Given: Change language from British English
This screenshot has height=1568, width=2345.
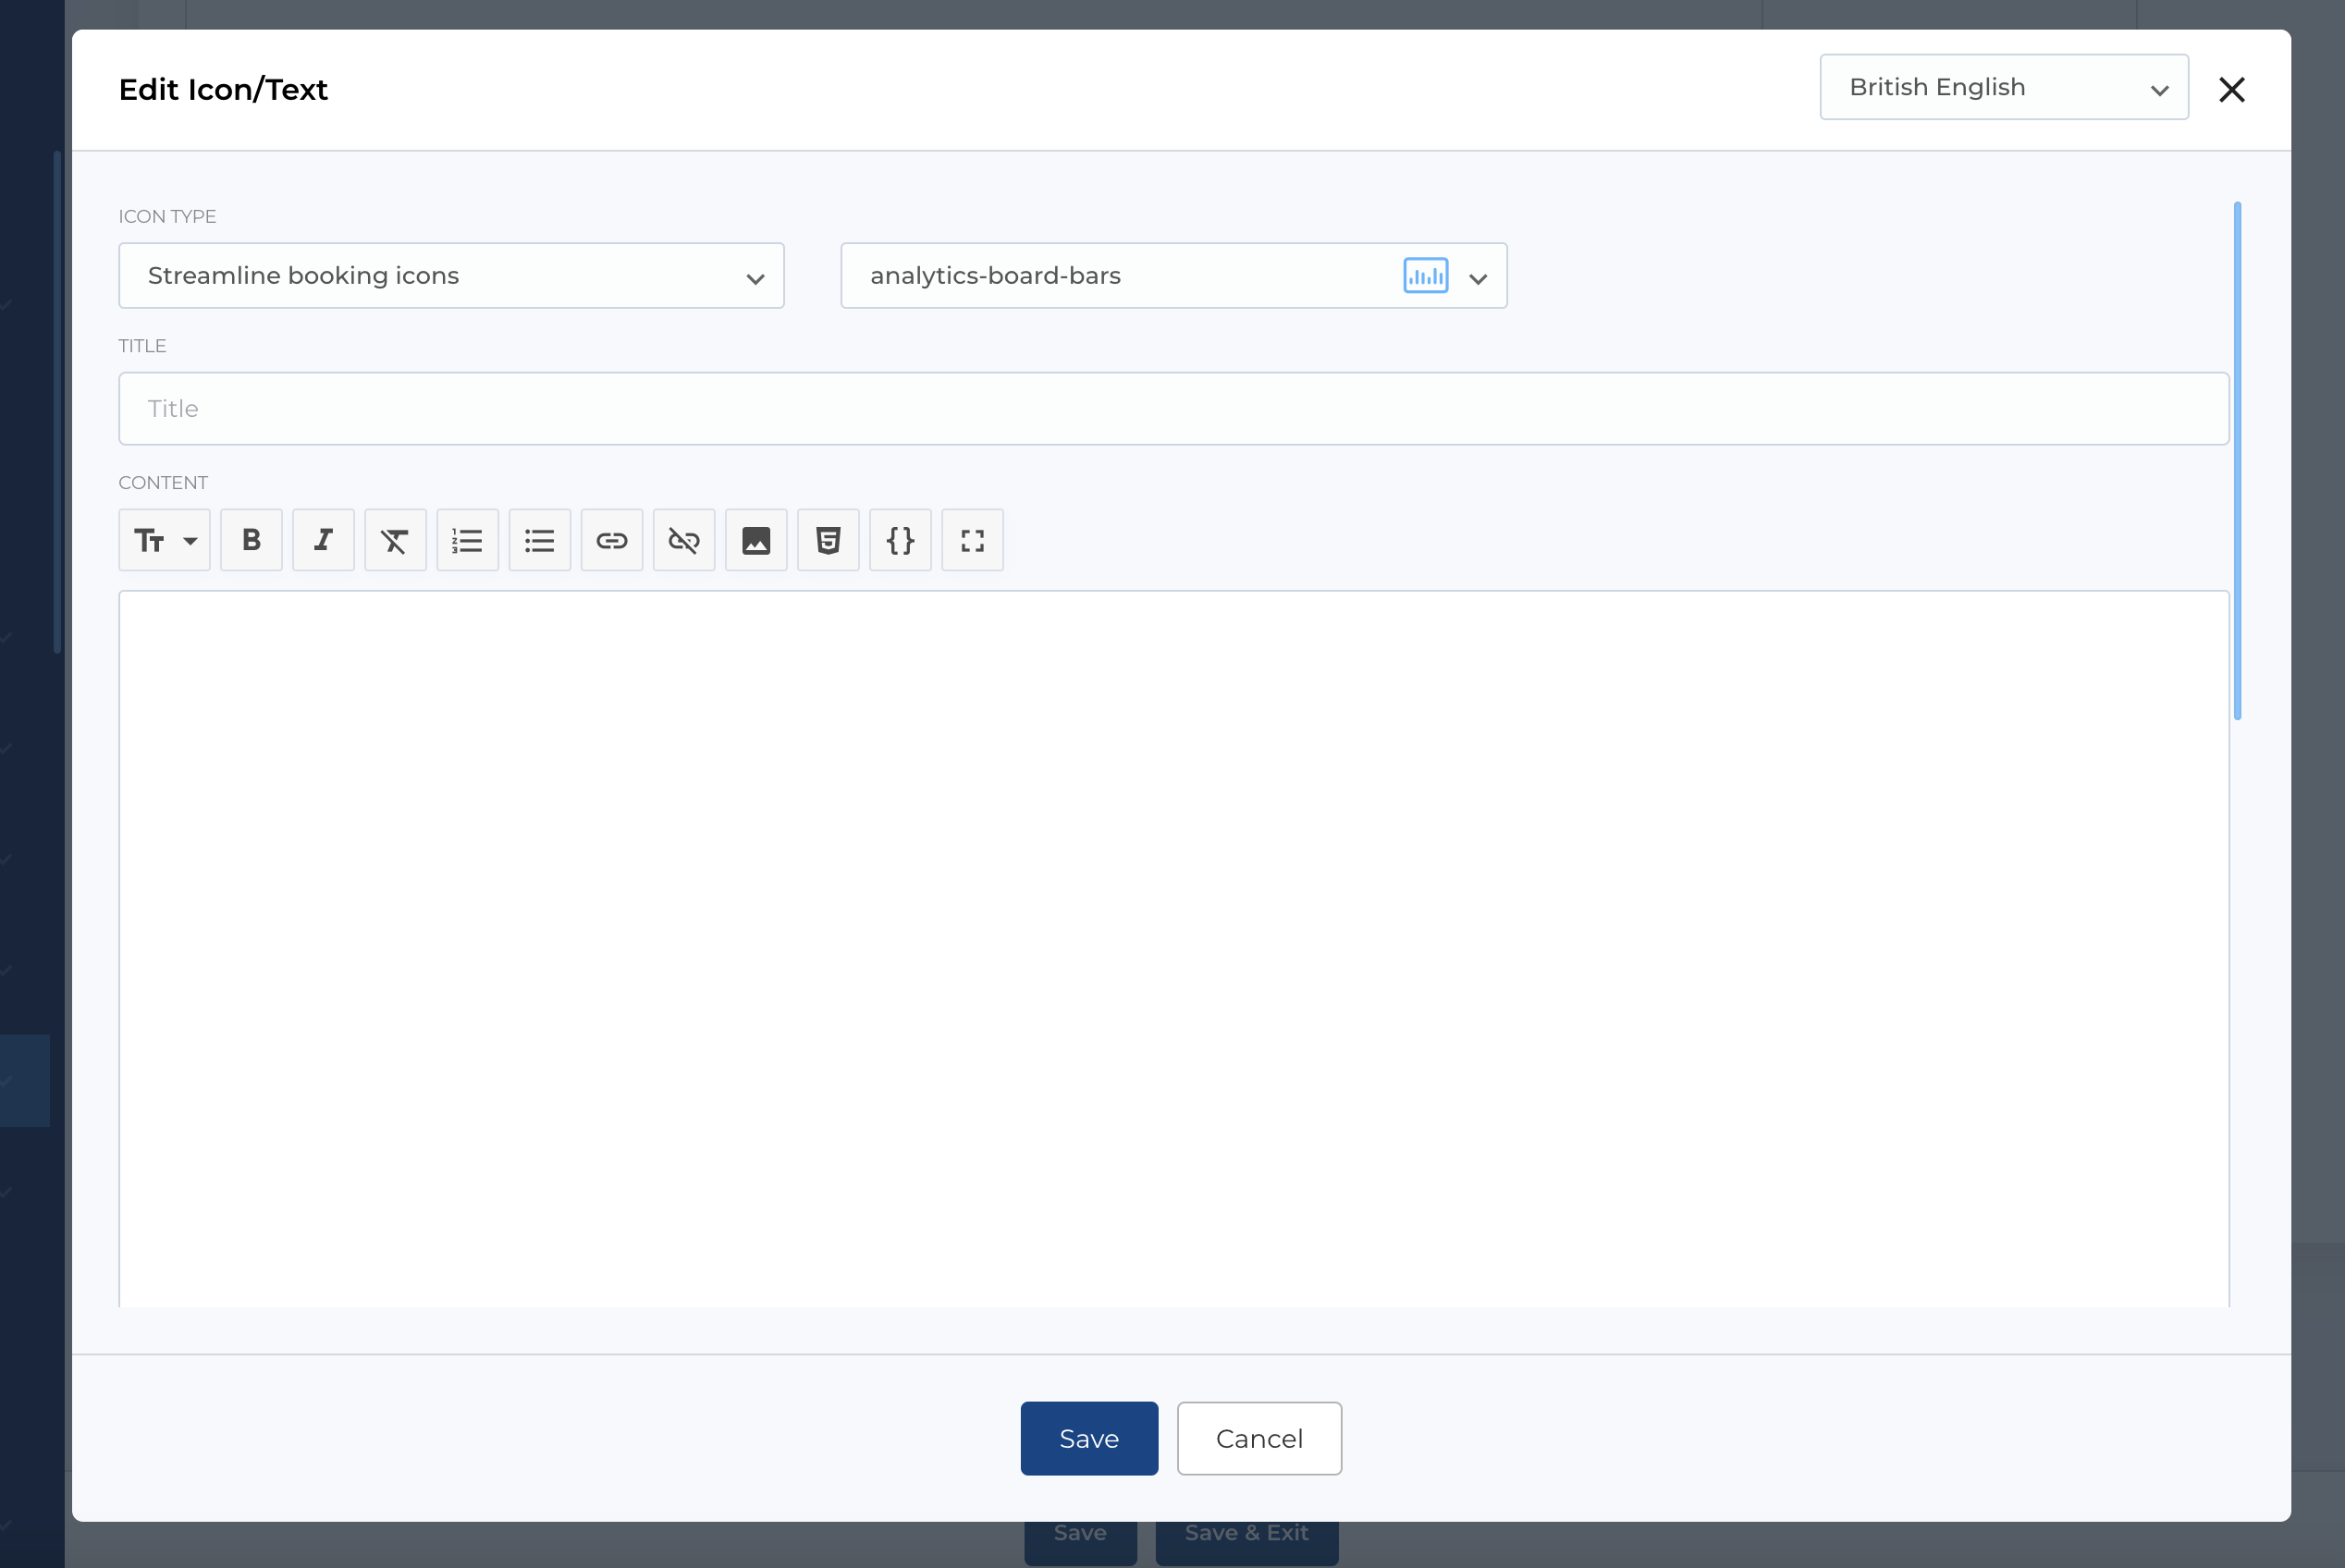Looking at the screenshot, I should [x=2003, y=87].
